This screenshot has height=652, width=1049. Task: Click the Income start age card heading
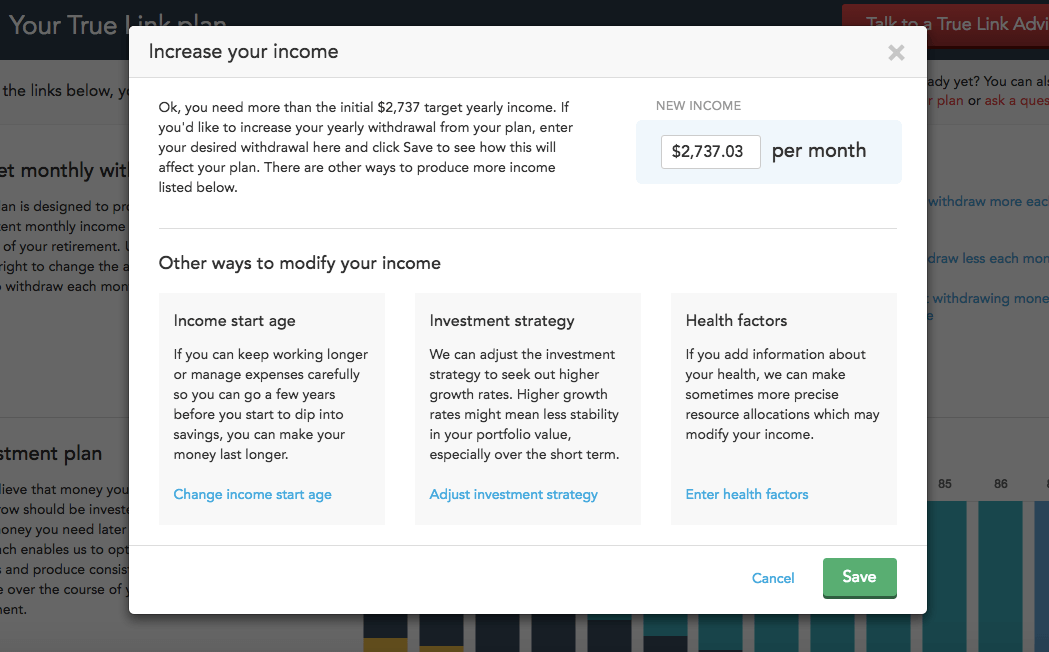point(234,321)
